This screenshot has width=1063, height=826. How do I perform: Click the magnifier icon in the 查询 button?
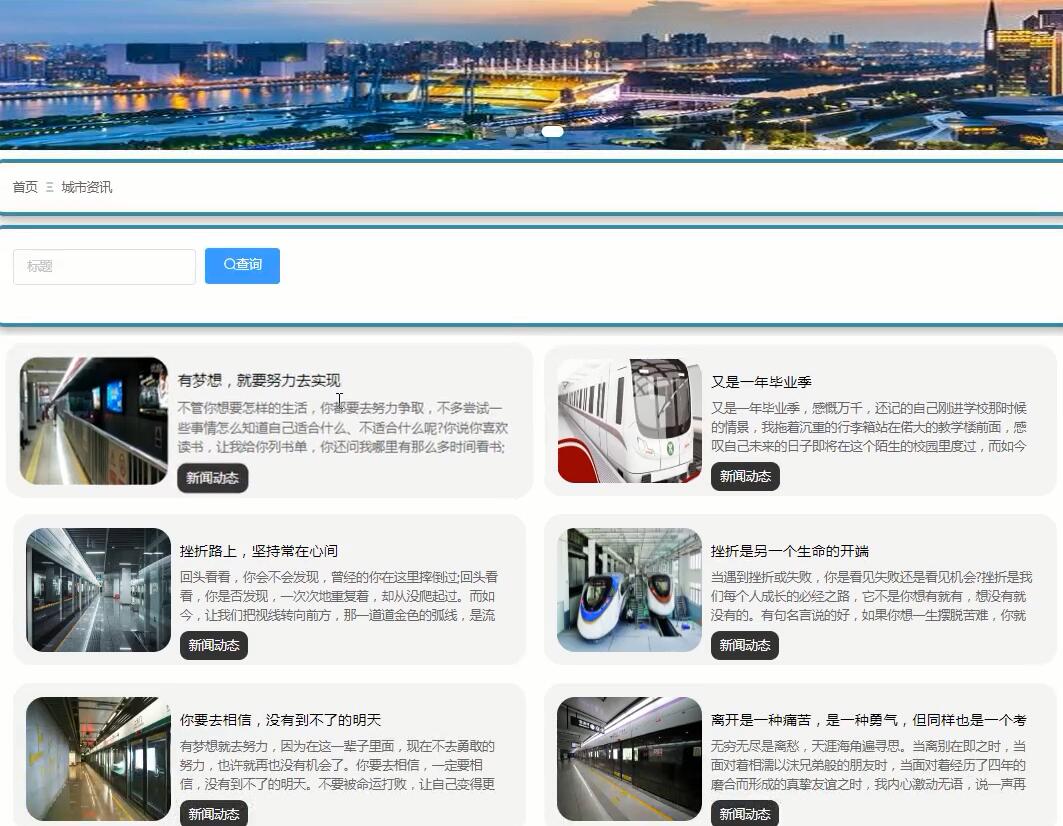tap(228, 265)
